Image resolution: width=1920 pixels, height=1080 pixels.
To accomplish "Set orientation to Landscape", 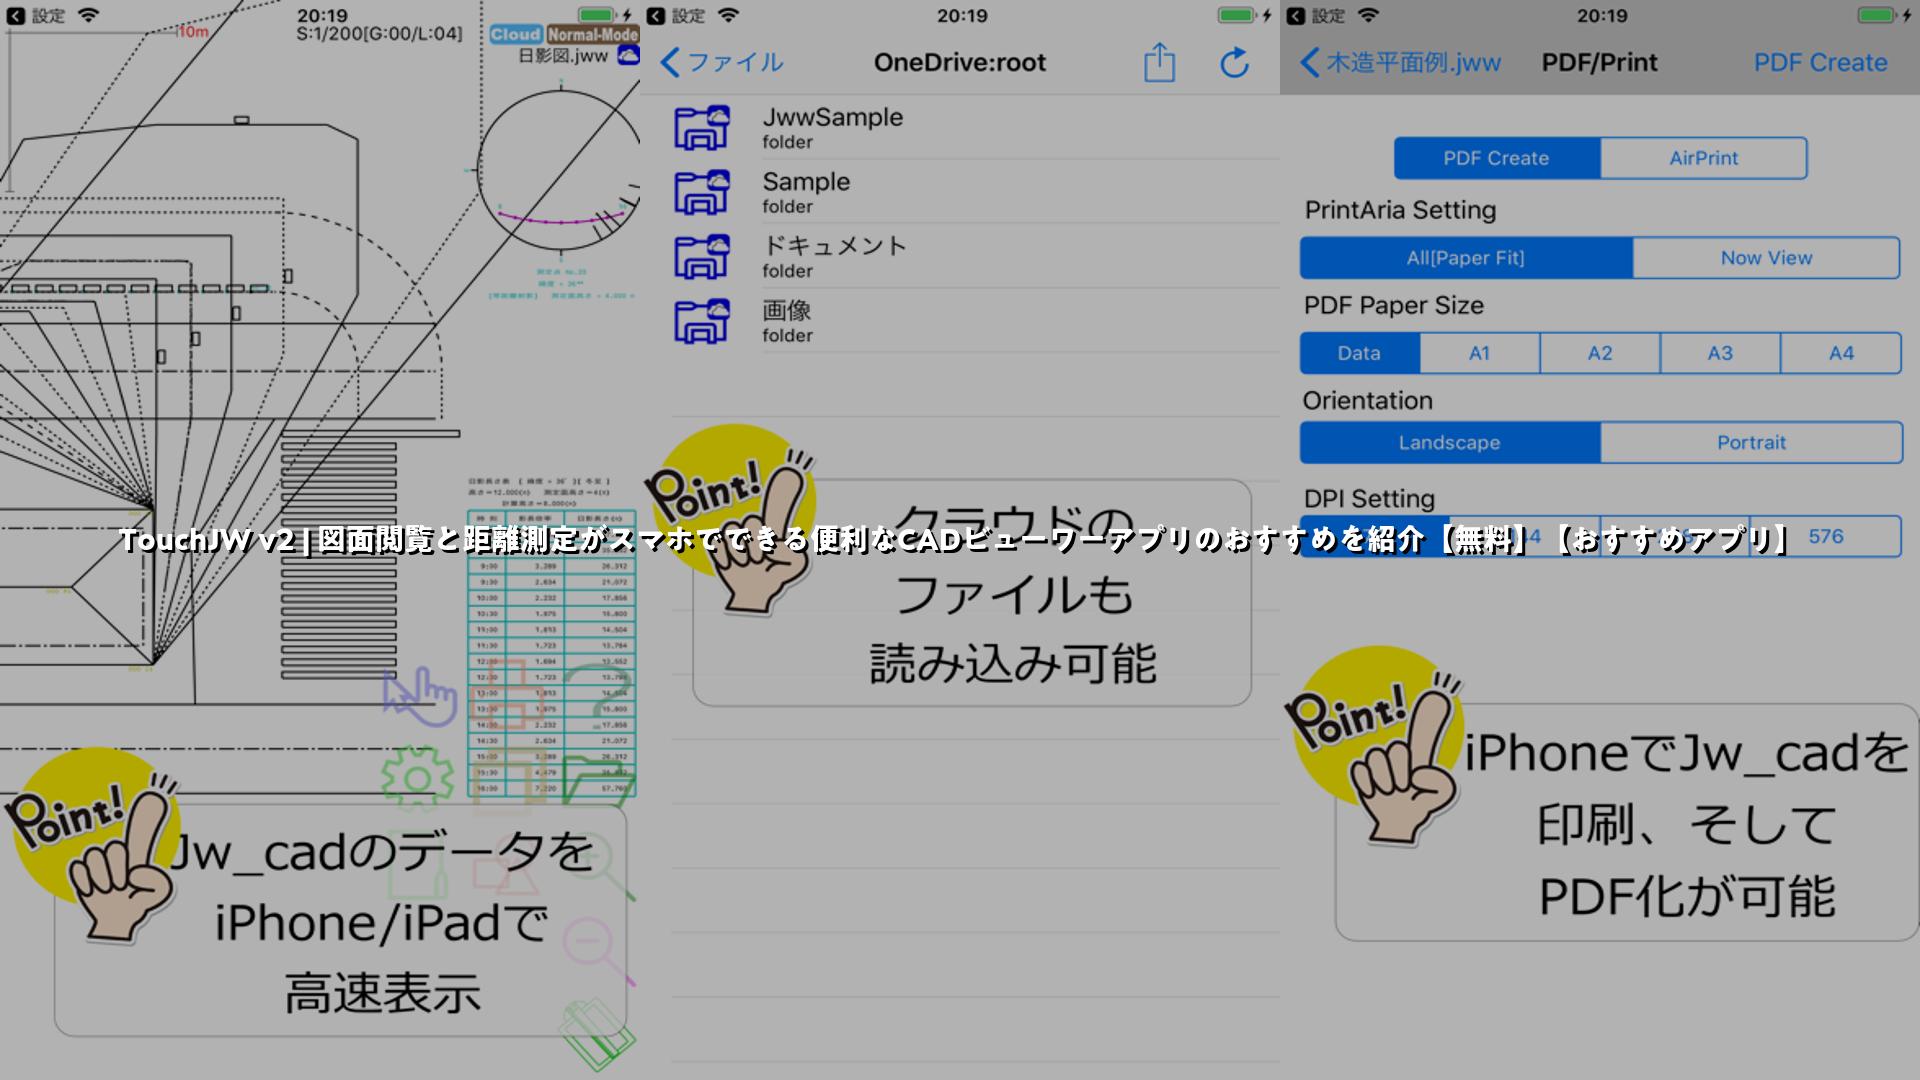I will (1450, 442).
